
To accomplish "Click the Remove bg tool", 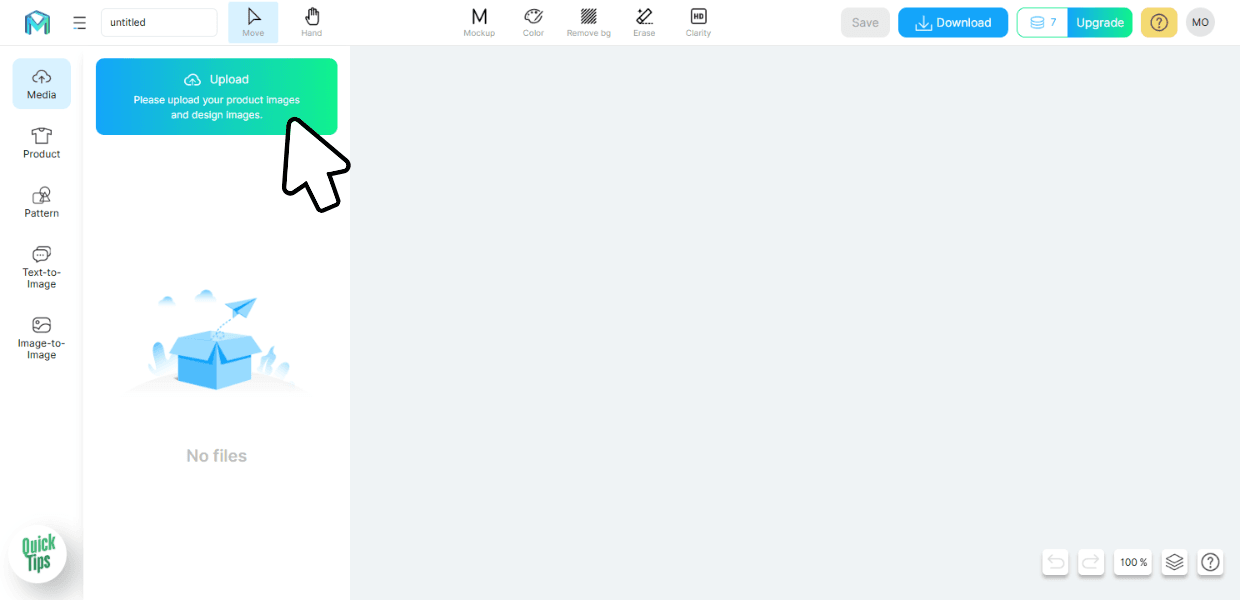I will 588,22.
